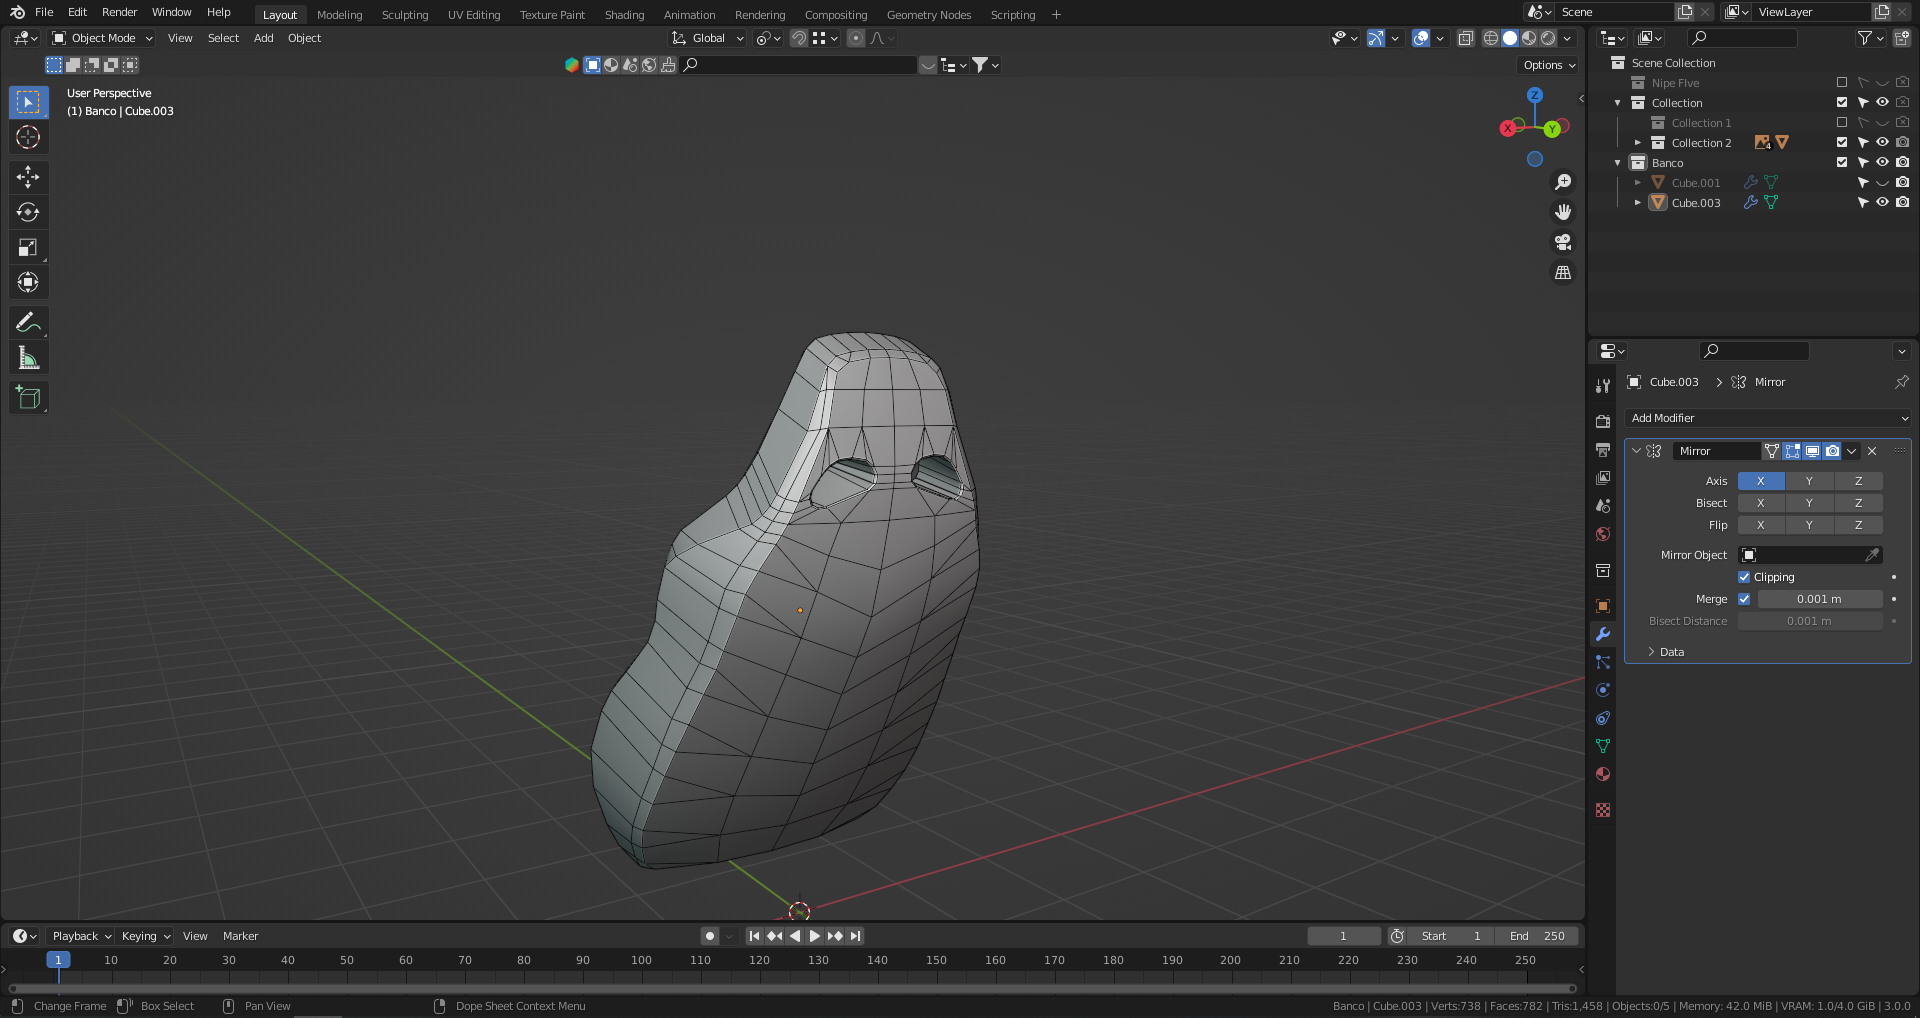Open the Render menu
1920x1018 pixels.
click(119, 12)
